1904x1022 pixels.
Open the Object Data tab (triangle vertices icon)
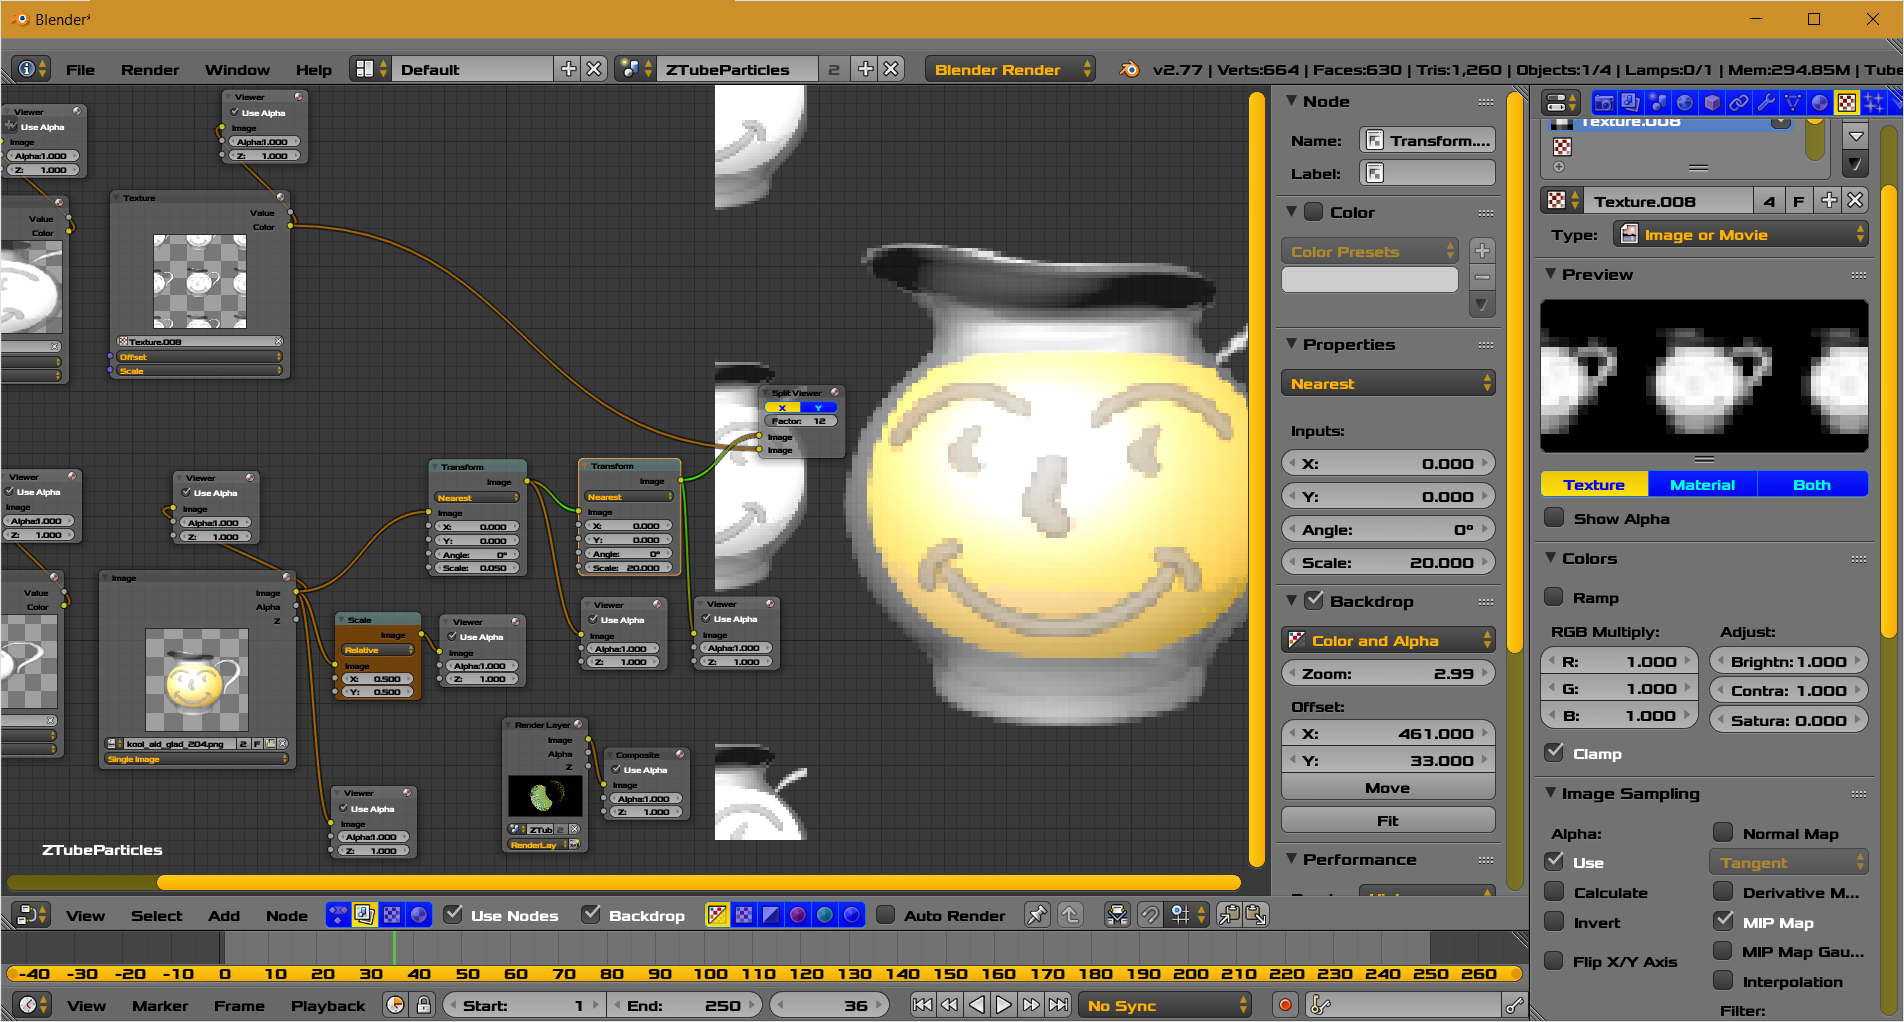1793,103
